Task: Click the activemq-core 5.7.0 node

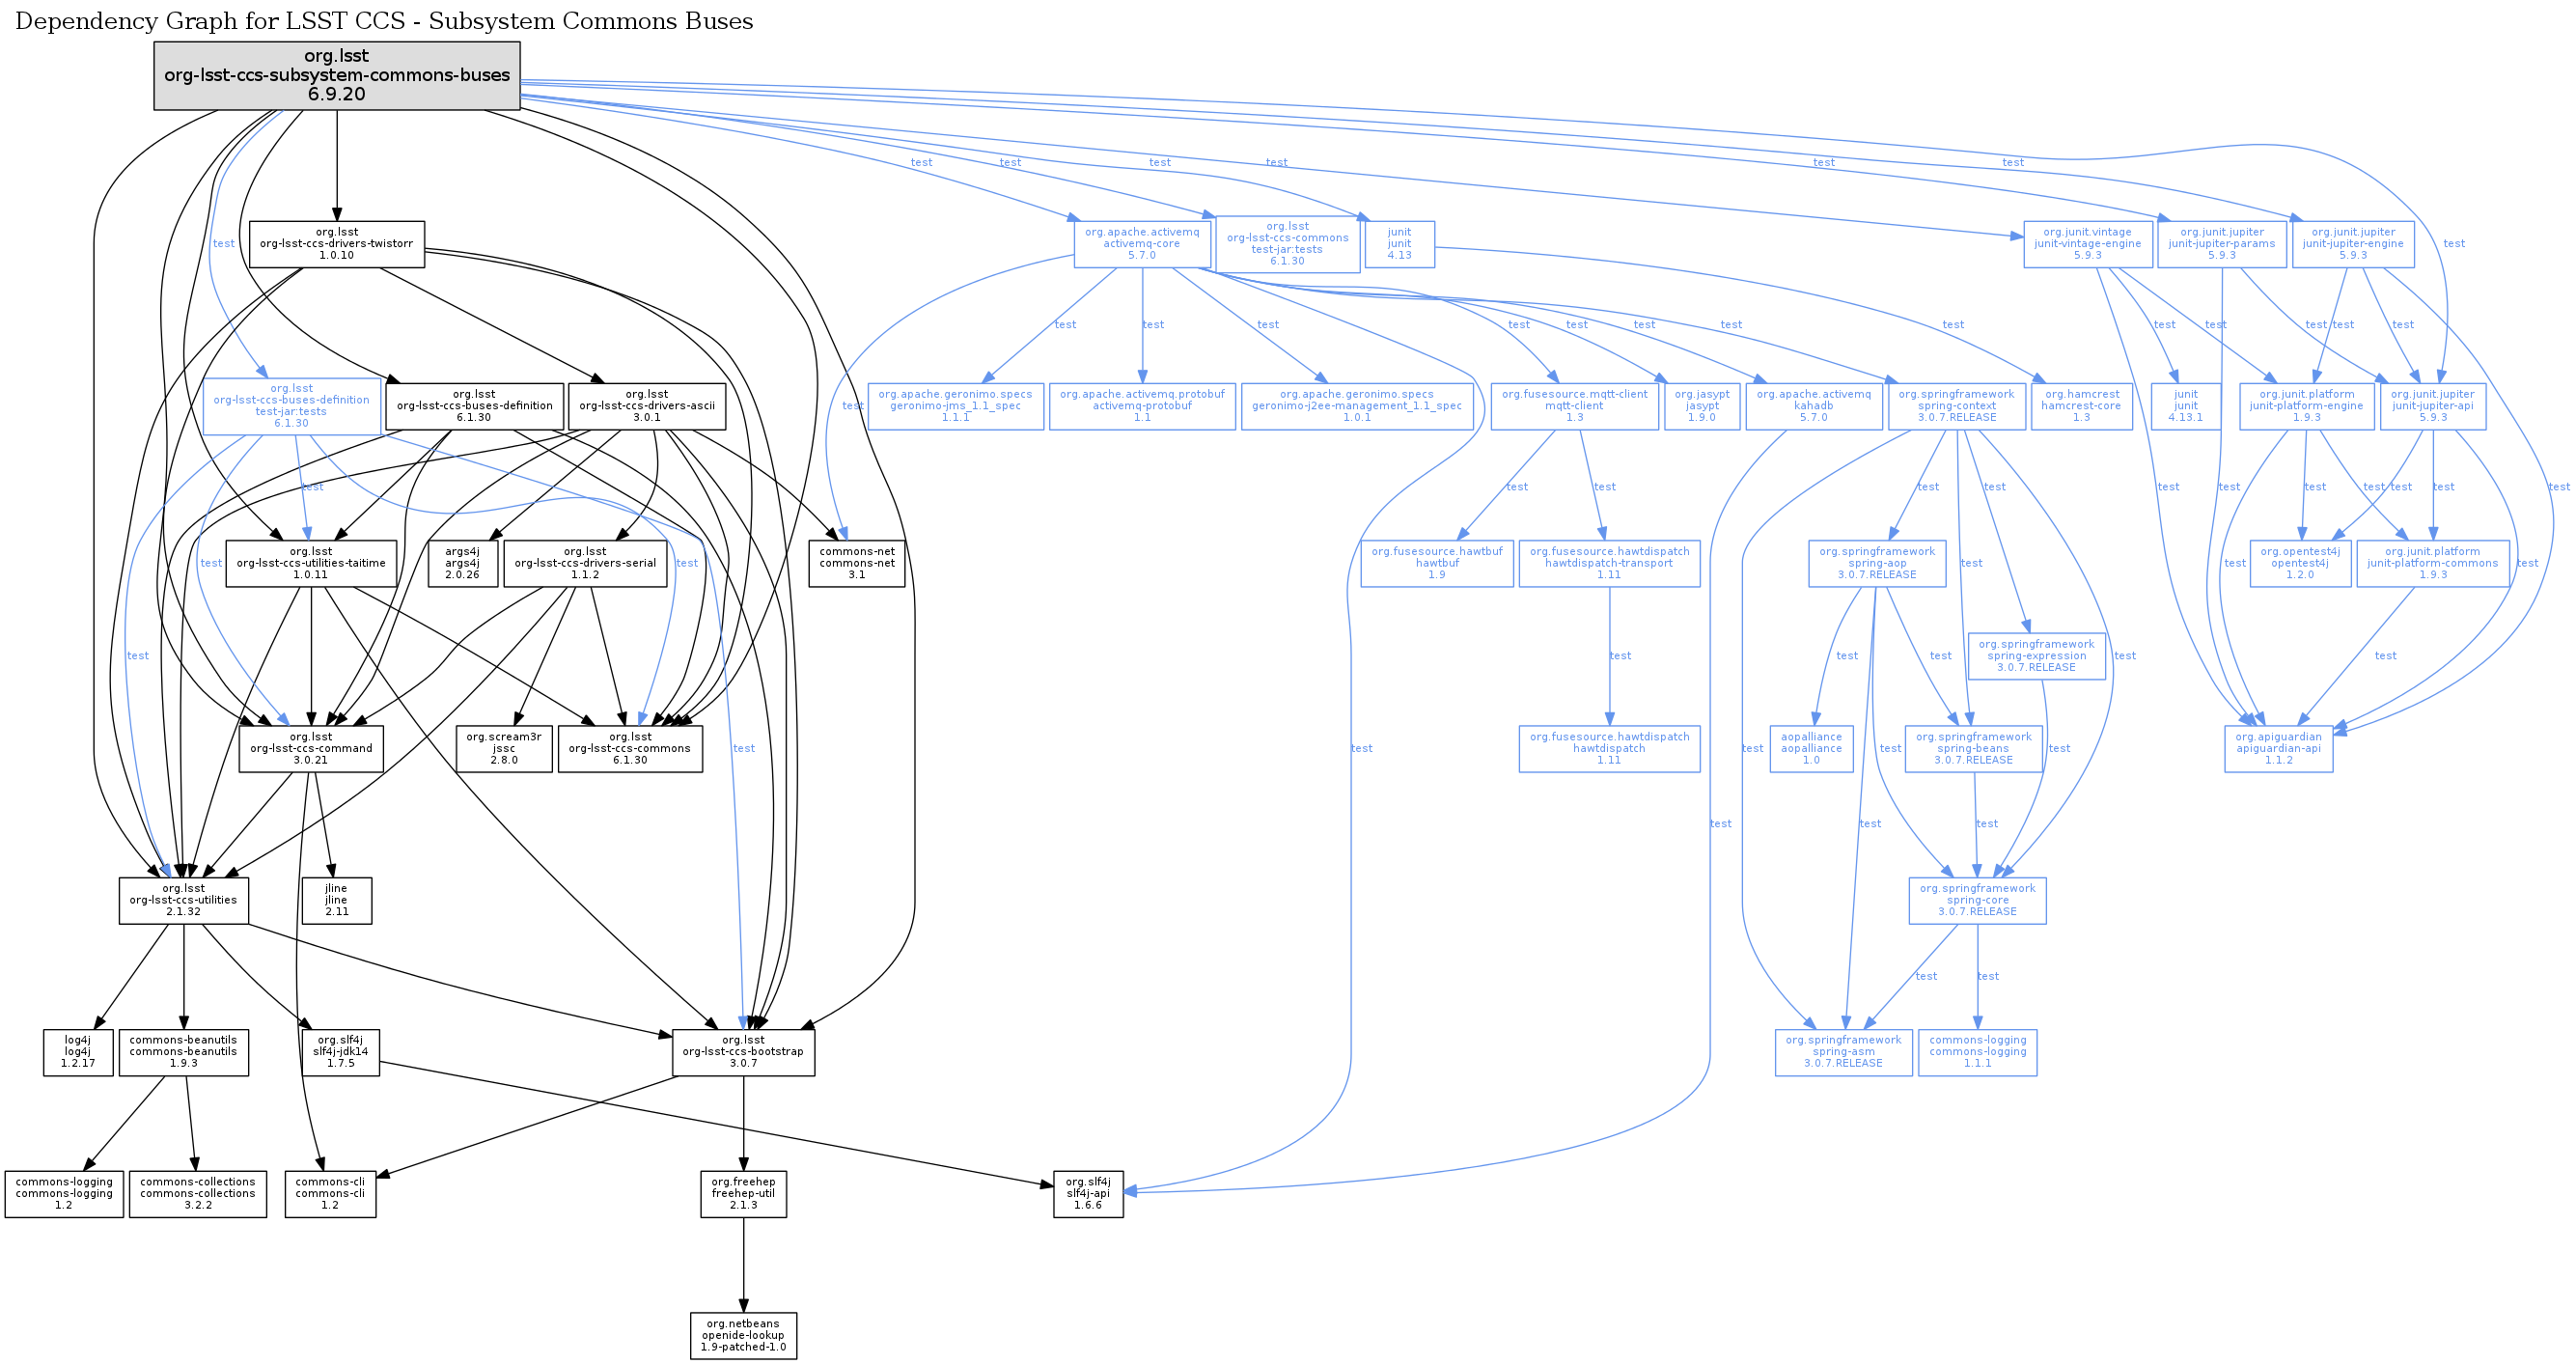Action: [1142, 244]
